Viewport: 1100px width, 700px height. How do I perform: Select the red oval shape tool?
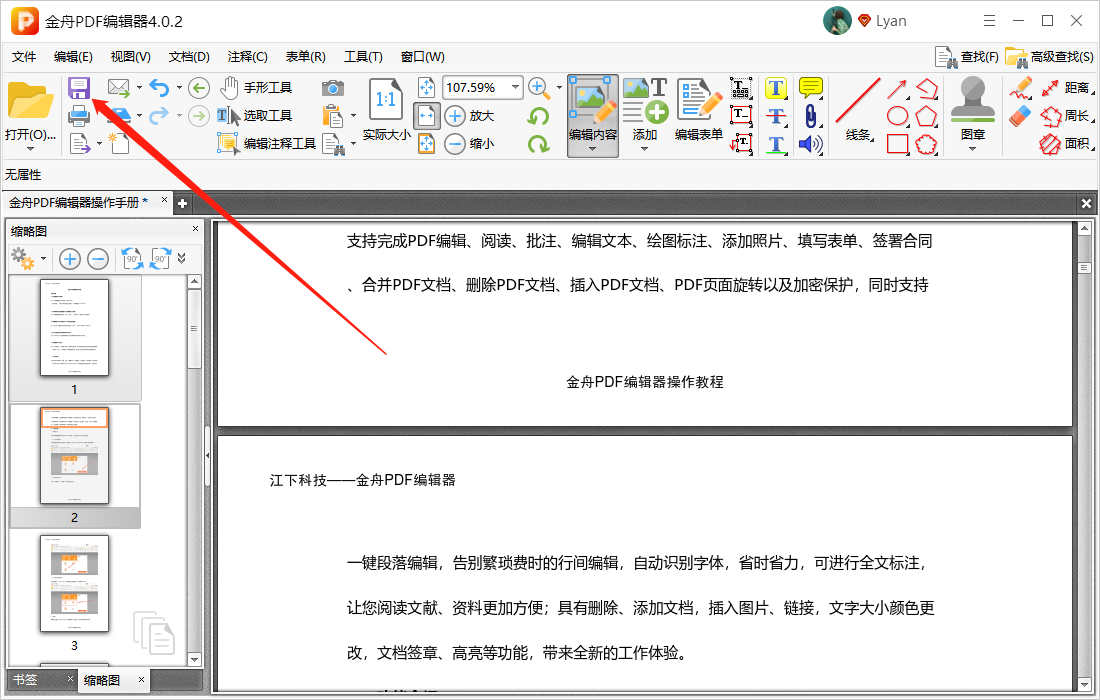click(x=897, y=116)
